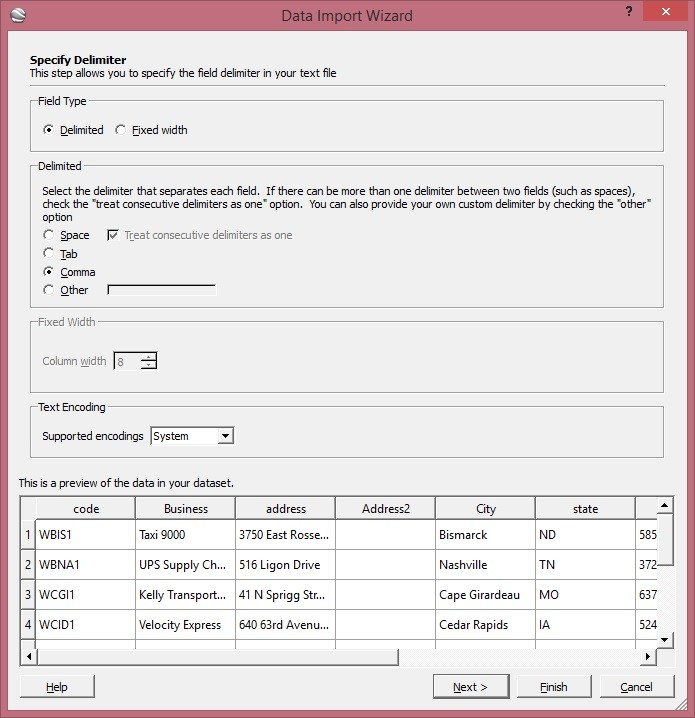Click the Bismarck city cell

click(485, 534)
